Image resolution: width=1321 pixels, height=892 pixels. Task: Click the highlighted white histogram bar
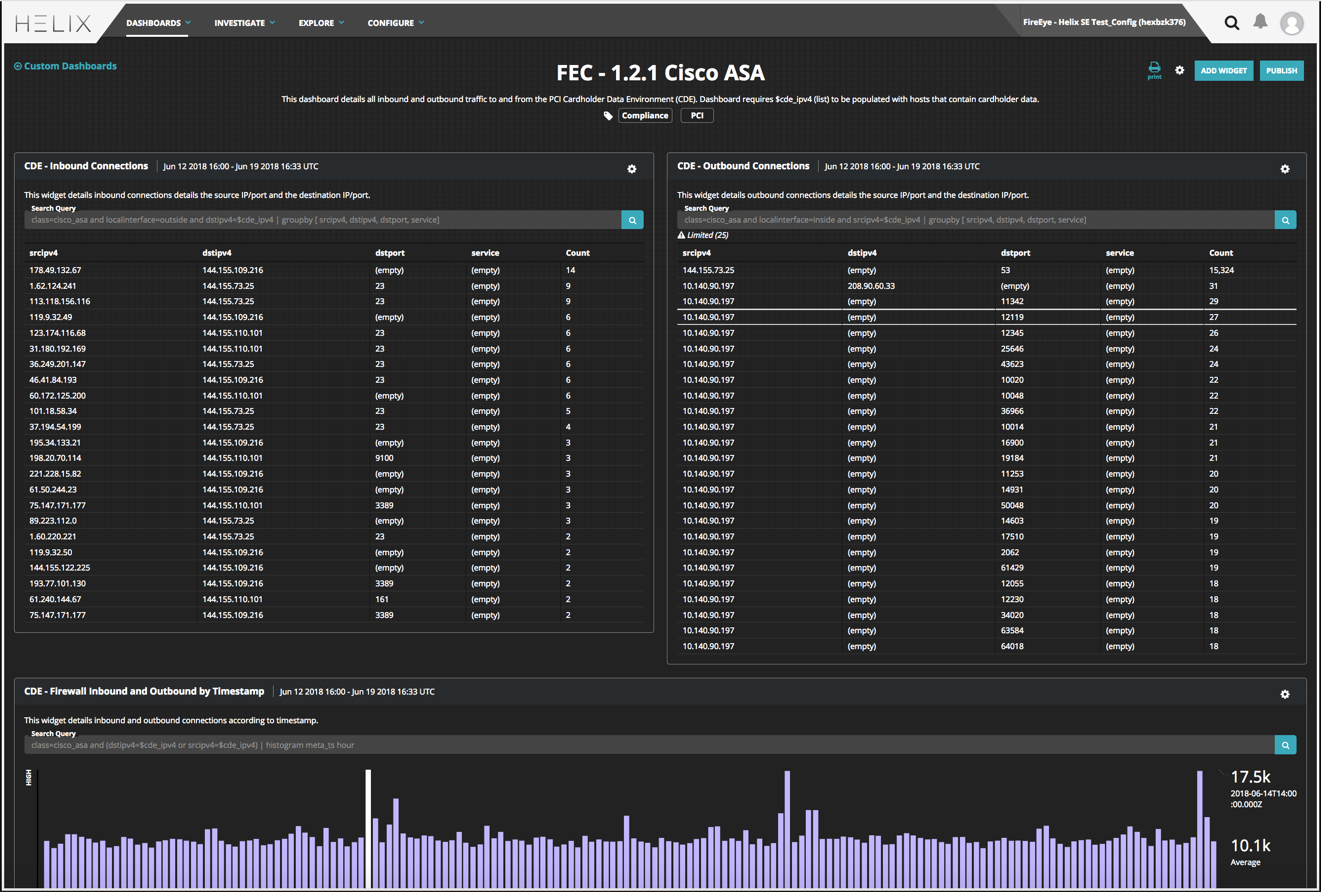point(368,829)
